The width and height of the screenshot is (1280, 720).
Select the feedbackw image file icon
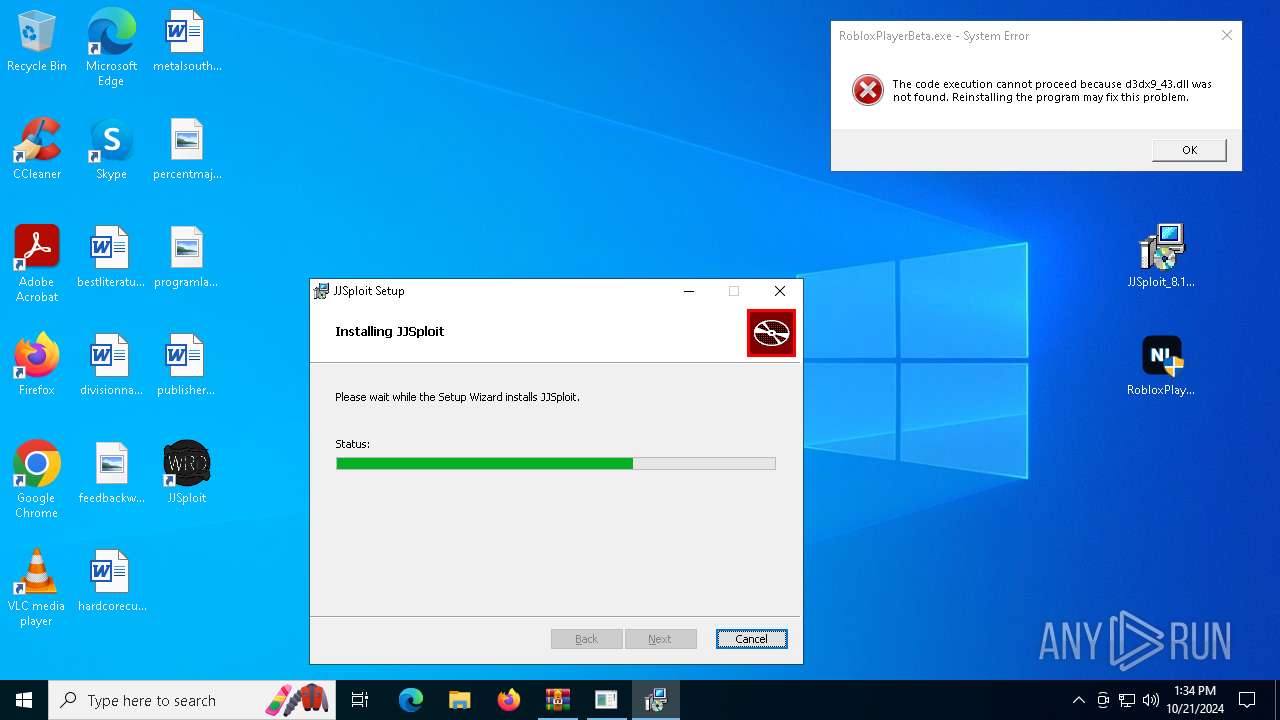pos(111,474)
